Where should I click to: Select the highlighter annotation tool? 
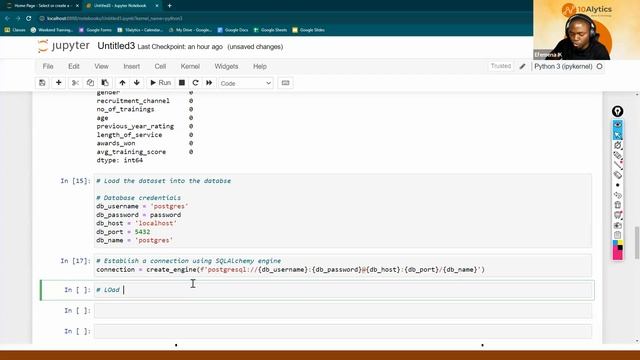tap(618, 155)
